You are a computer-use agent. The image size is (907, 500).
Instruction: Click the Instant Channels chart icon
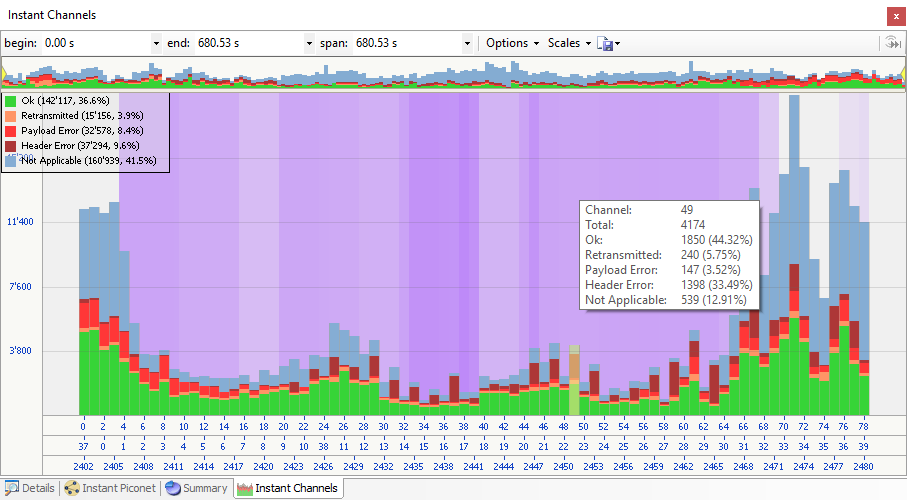(x=244, y=488)
